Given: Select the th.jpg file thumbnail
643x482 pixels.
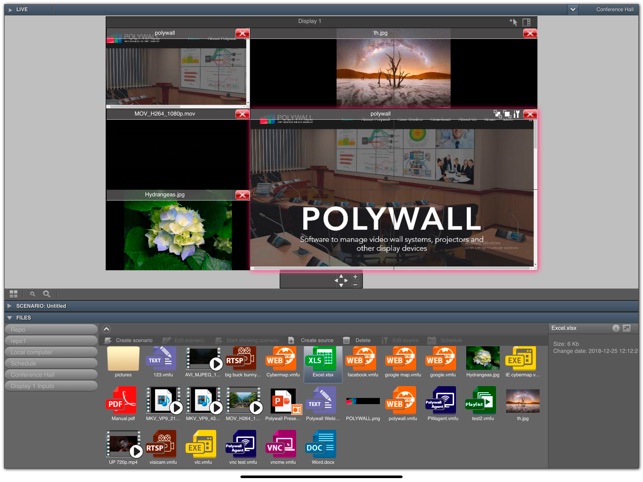Looking at the screenshot, I should coord(522,401).
